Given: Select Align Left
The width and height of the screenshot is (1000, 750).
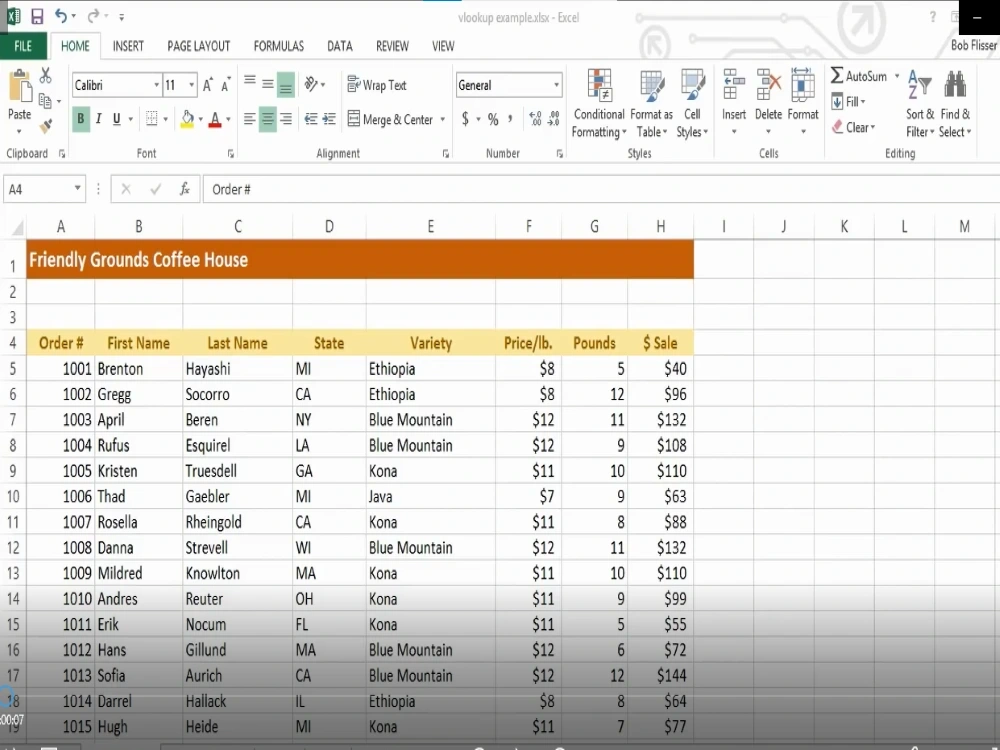Looking at the screenshot, I should (250, 119).
